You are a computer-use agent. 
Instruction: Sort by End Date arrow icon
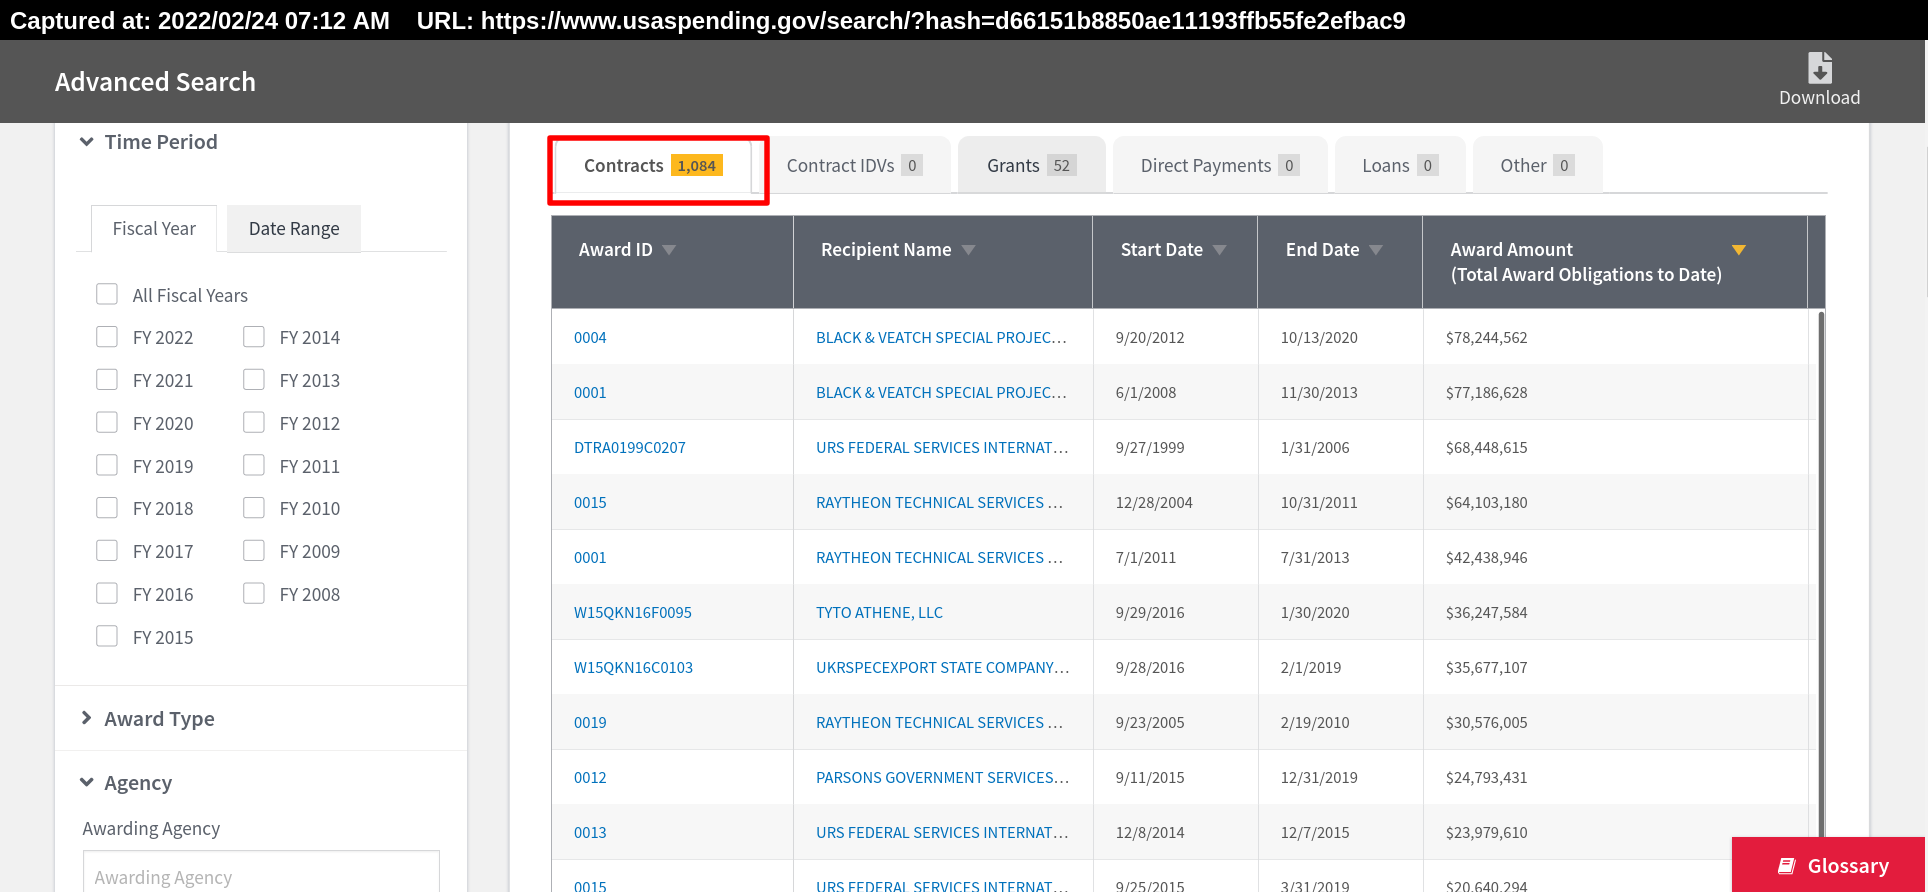(x=1376, y=250)
